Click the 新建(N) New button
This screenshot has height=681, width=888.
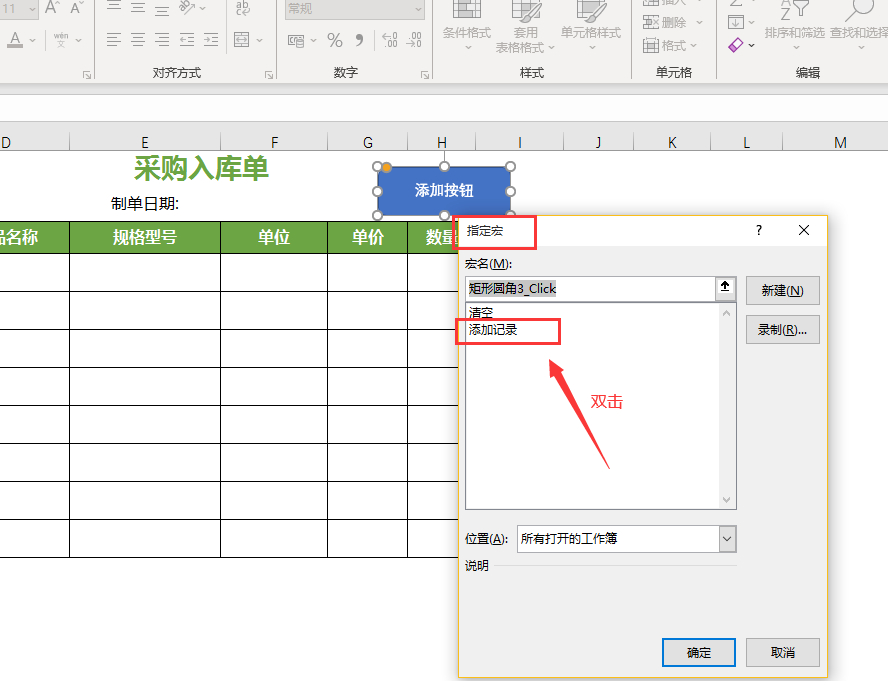click(x=782, y=291)
